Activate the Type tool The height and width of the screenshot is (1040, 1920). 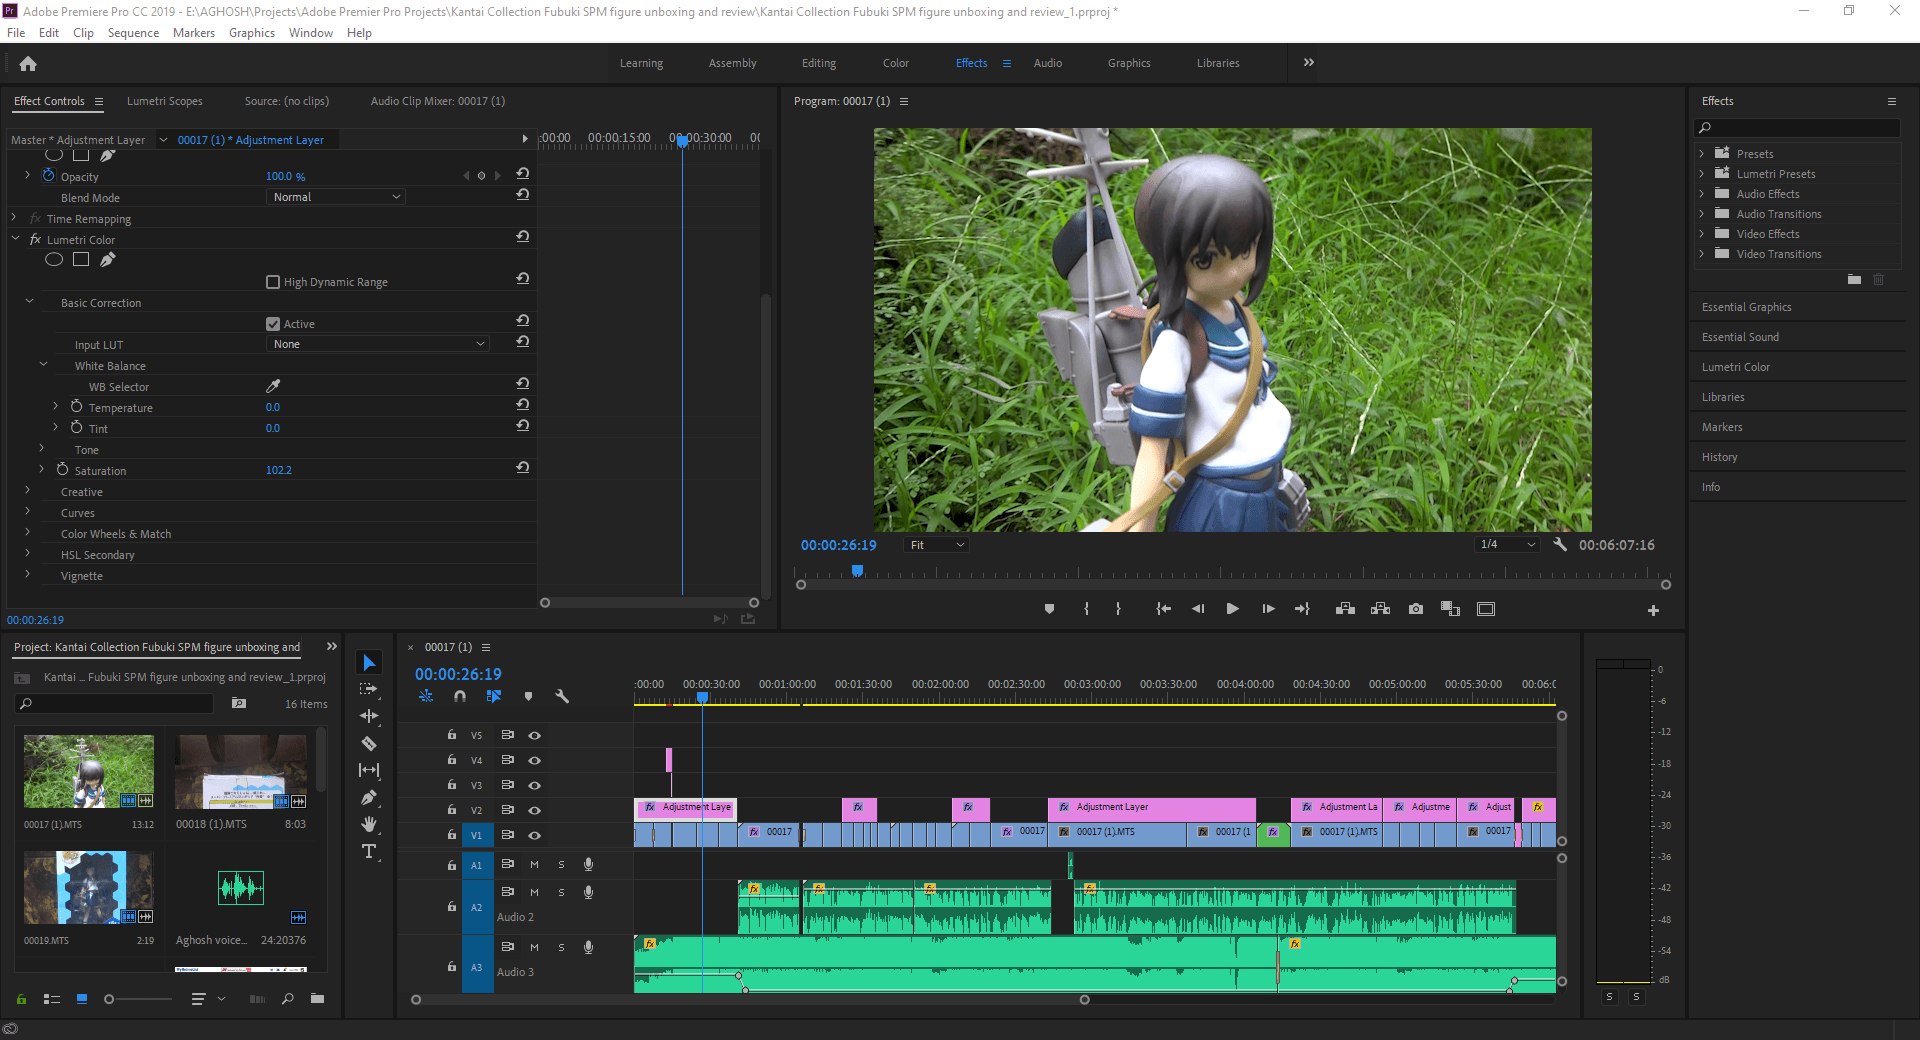pos(369,851)
